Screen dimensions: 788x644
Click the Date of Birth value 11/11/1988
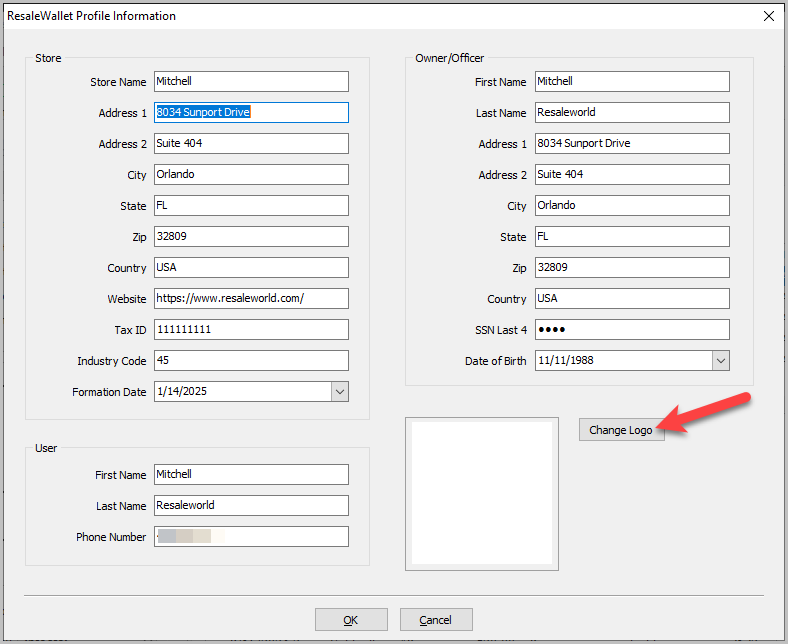(x=565, y=360)
